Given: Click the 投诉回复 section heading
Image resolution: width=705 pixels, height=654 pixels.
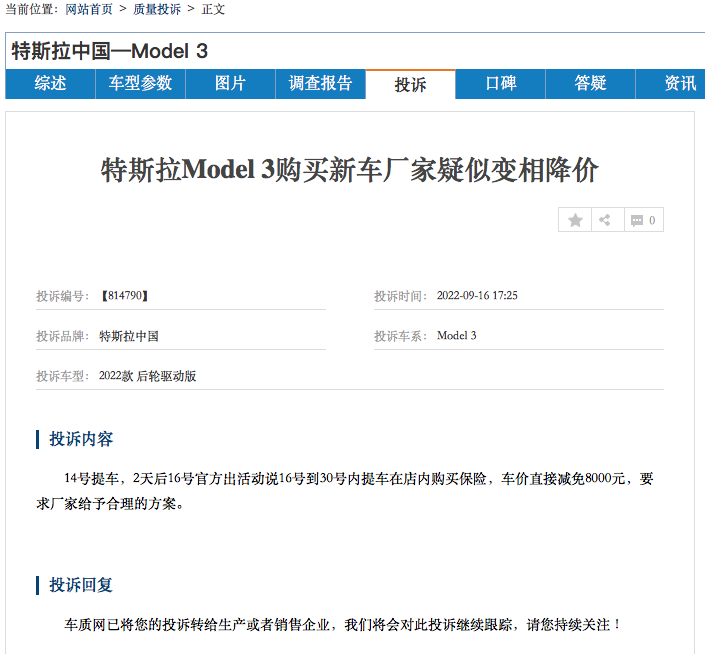Looking at the screenshot, I should (81, 585).
